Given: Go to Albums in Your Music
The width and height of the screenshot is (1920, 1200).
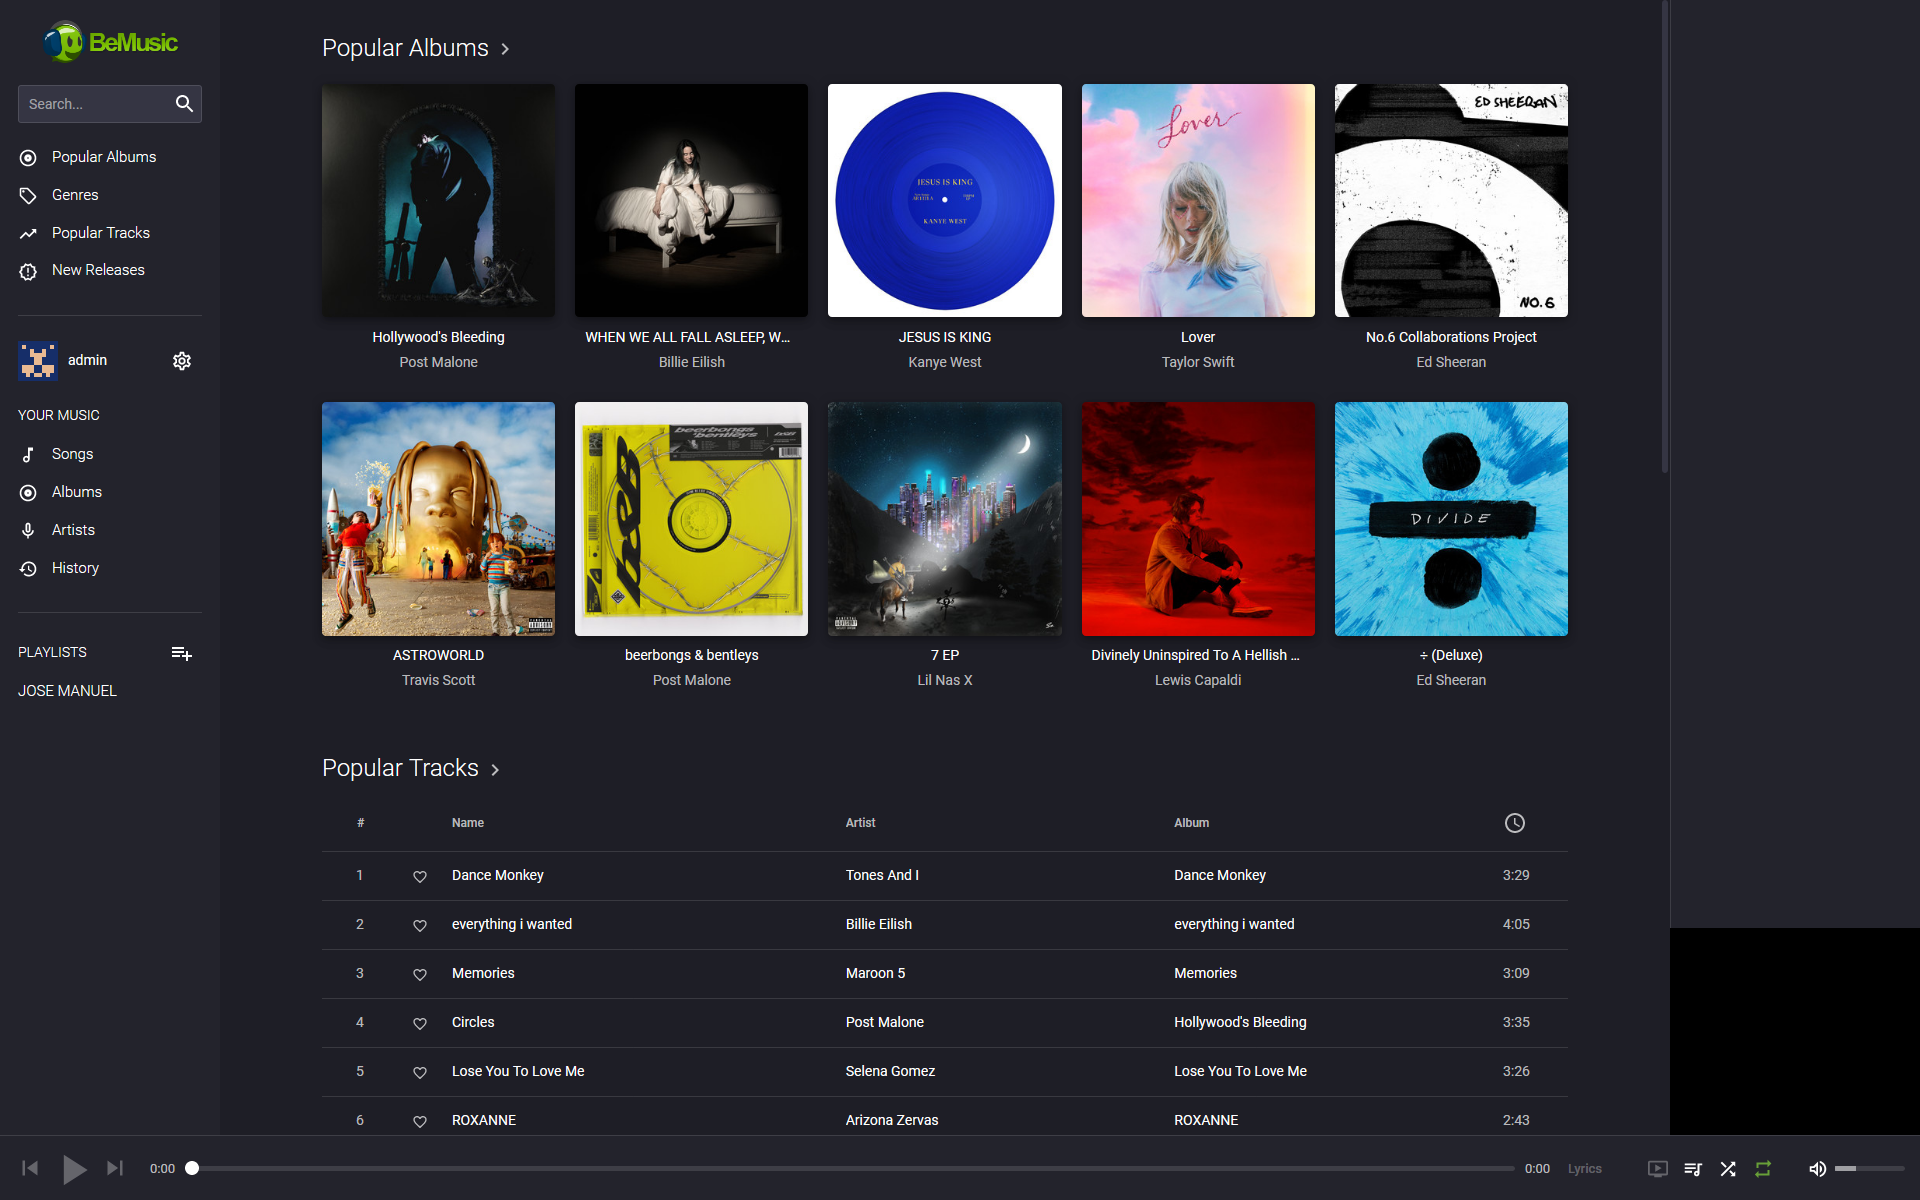Looking at the screenshot, I should tap(77, 492).
